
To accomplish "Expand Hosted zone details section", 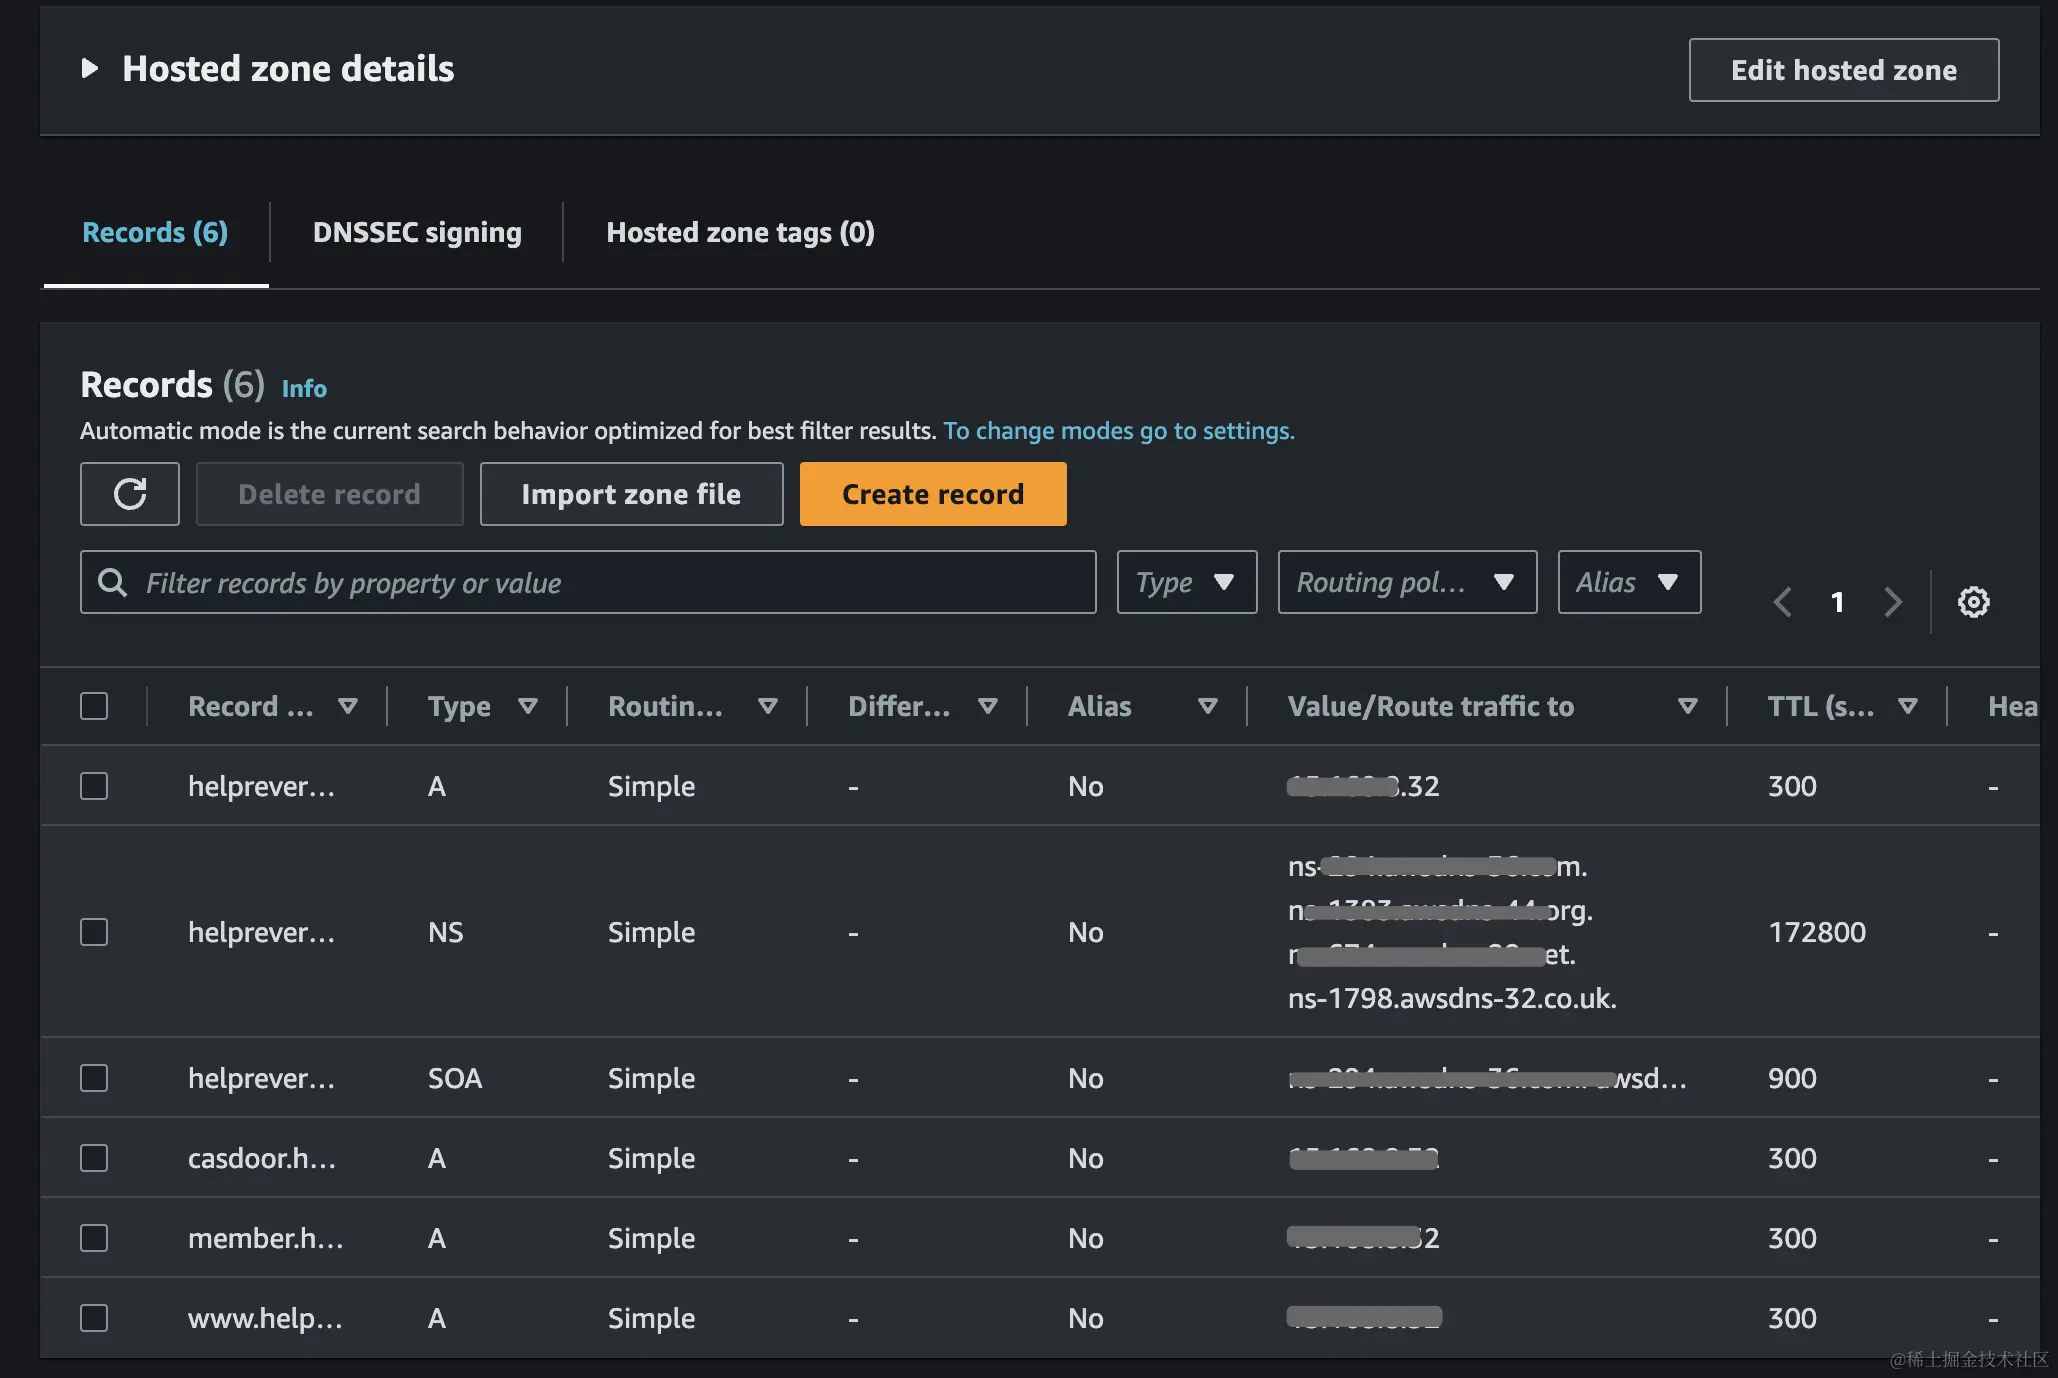I will point(90,69).
